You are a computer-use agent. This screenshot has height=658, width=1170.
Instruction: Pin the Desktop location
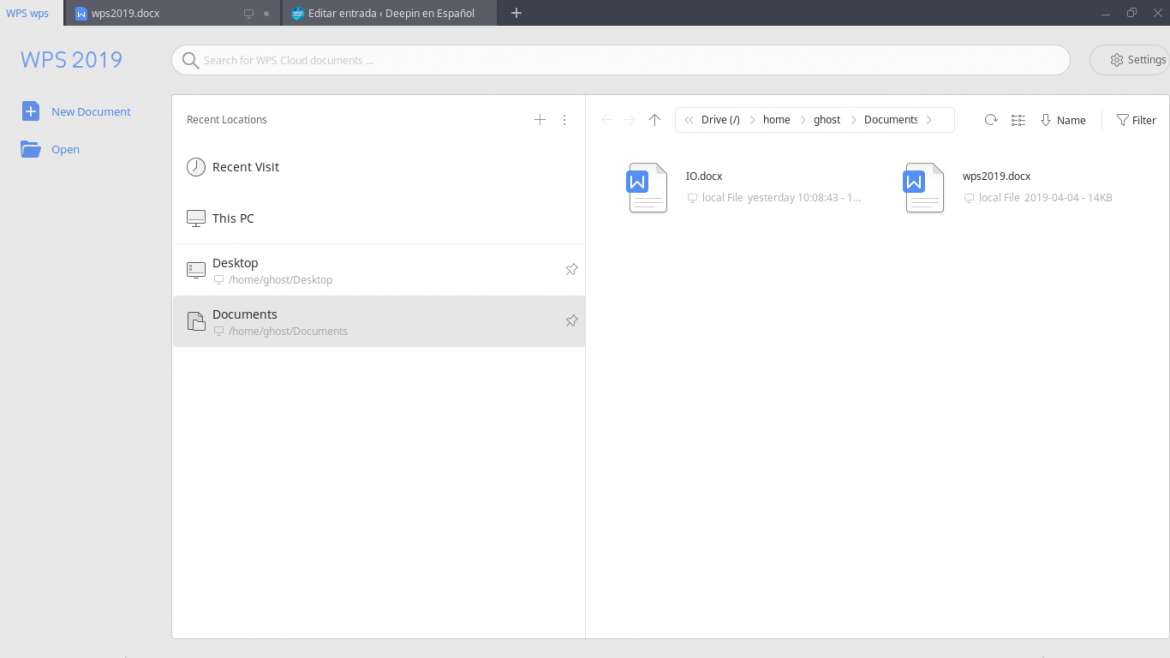(x=572, y=269)
